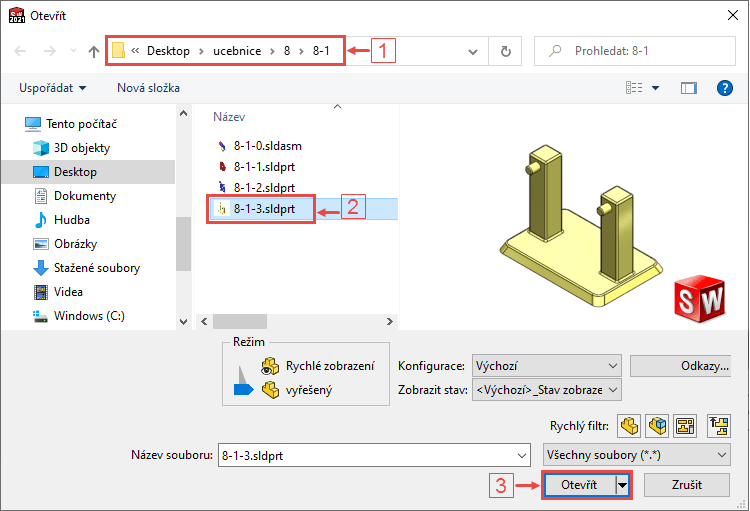
Task: Open the view options dropdown arrow
Action: [x=655, y=88]
